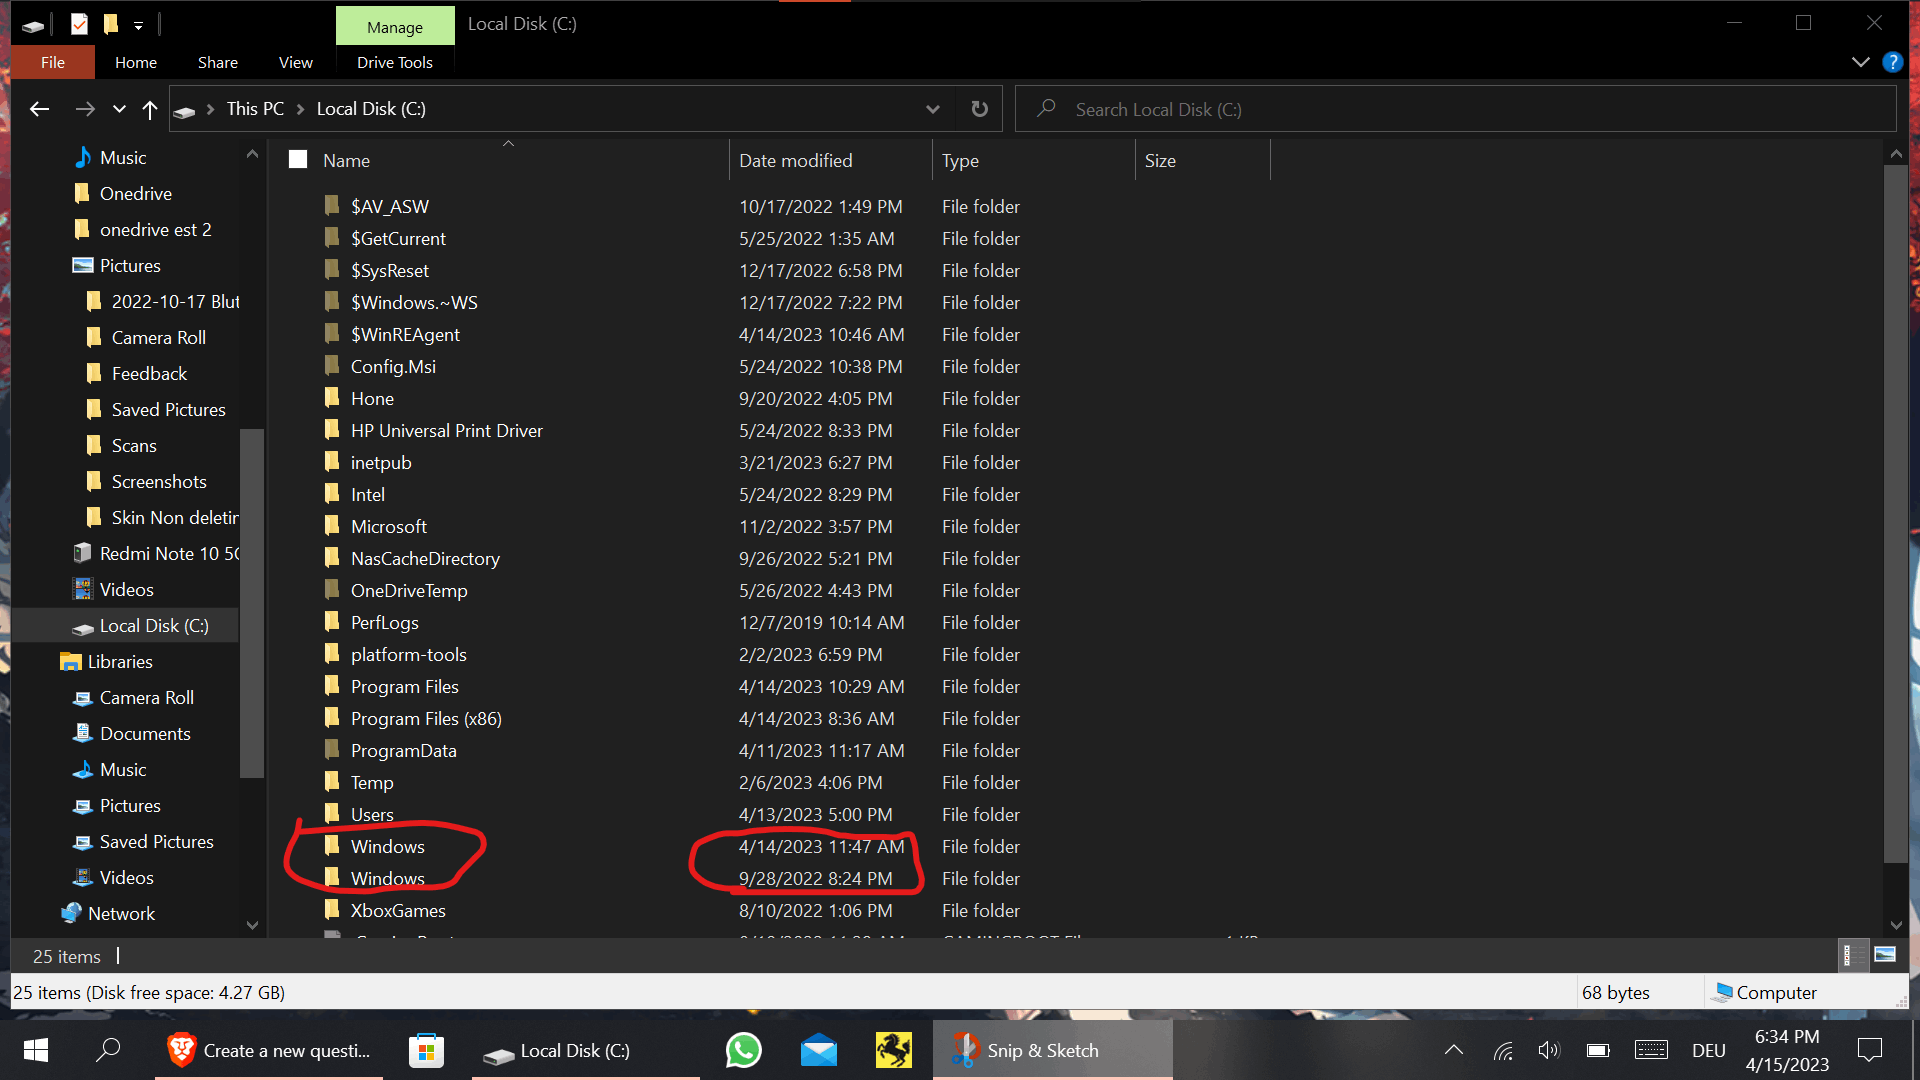Open recent locations dropdown arrow
The width and height of the screenshot is (1920, 1080).
coord(119,109)
